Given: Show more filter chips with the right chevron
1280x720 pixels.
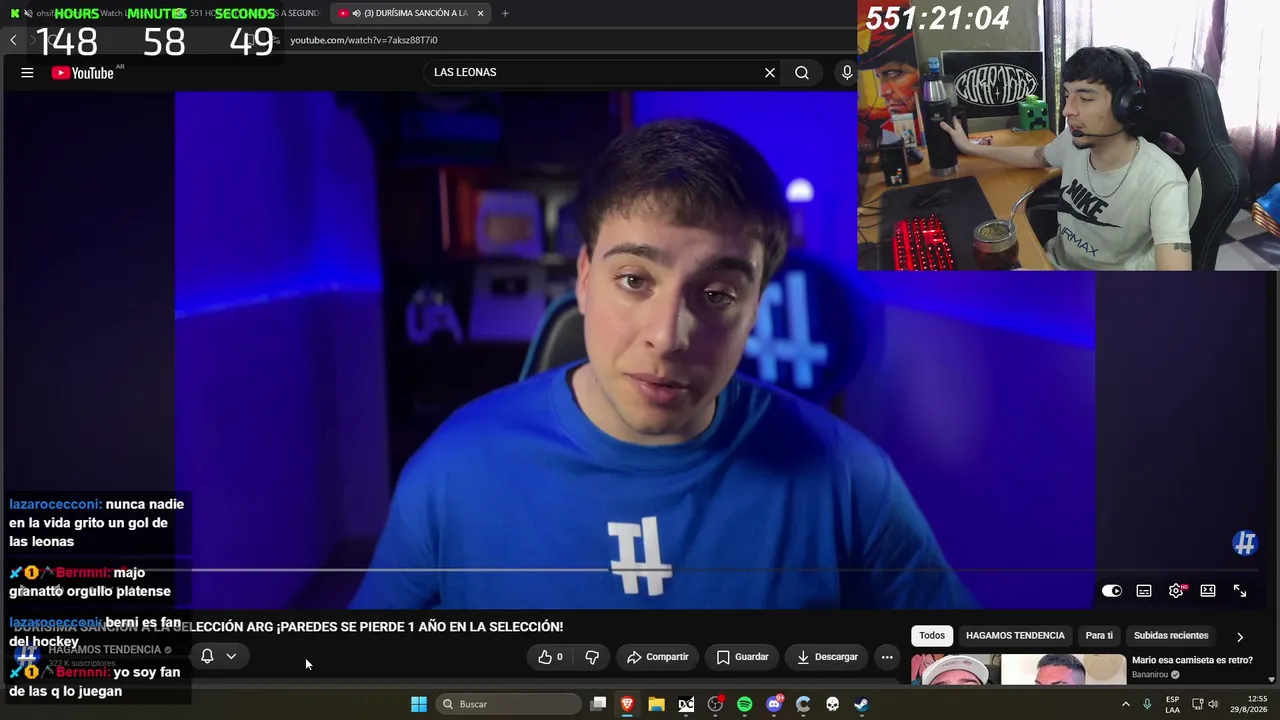Looking at the screenshot, I should pyautogui.click(x=1240, y=636).
